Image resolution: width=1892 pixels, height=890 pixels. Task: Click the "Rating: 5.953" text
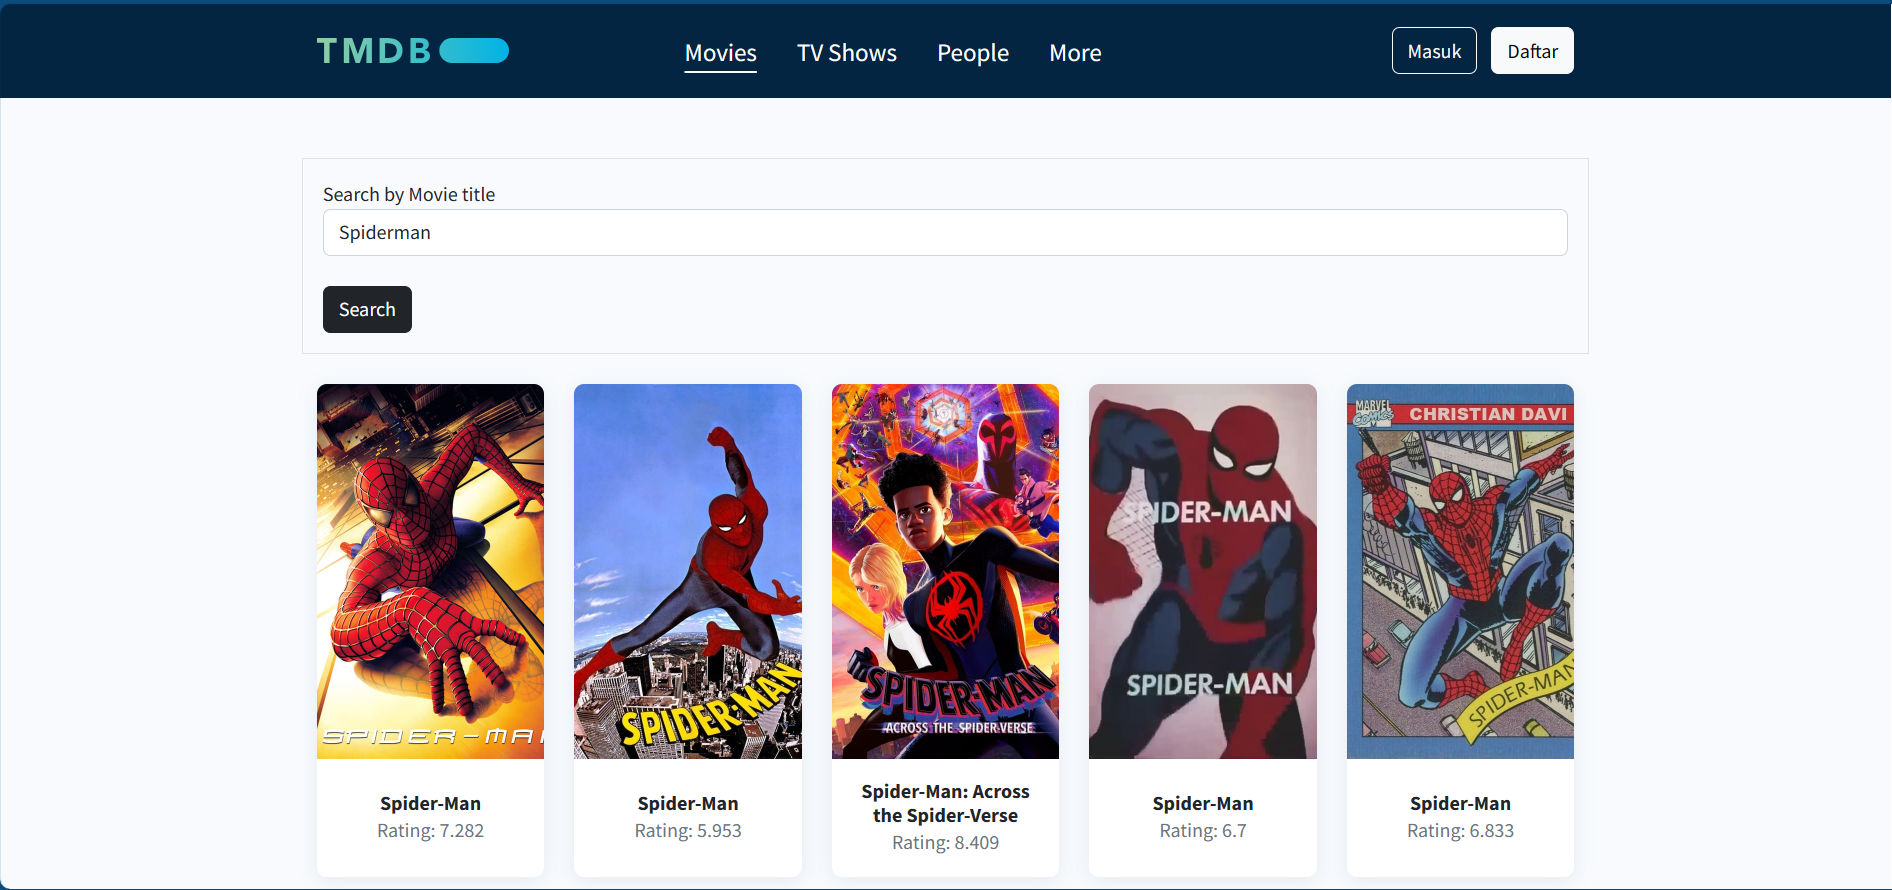688,831
